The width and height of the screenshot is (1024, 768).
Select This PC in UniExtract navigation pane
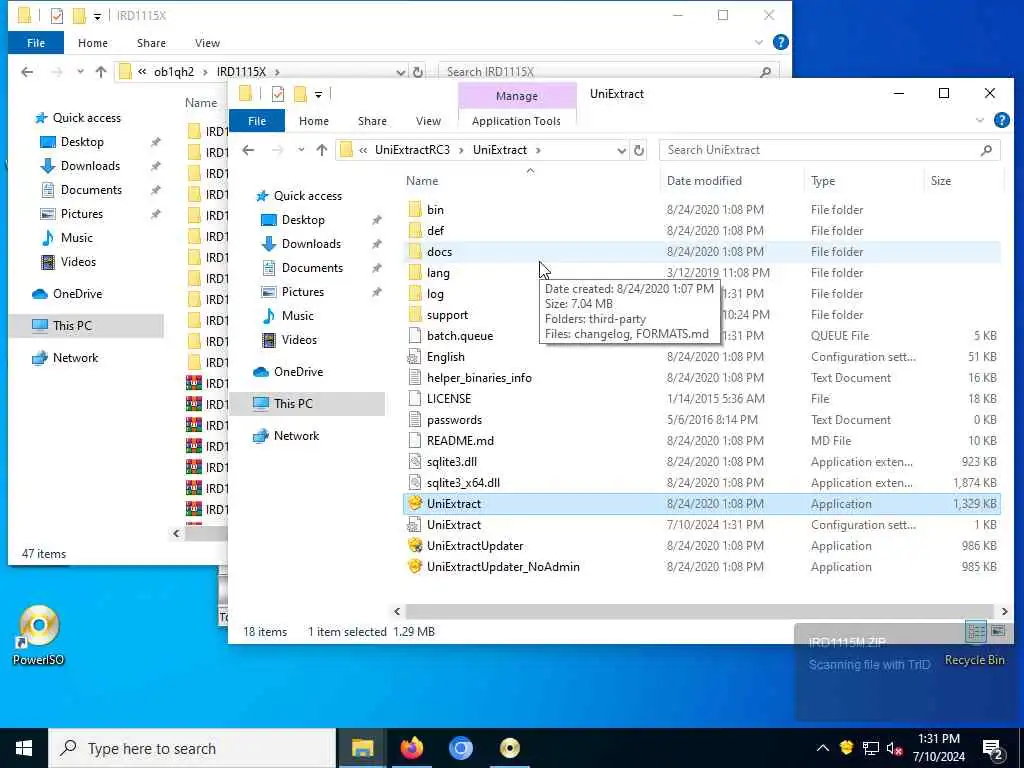[293, 404]
